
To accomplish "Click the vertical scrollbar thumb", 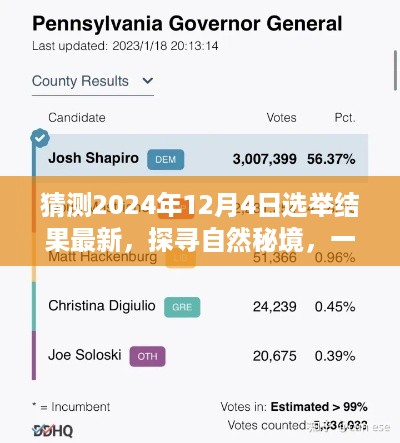I will pyautogui.click(x=395, y=70).
